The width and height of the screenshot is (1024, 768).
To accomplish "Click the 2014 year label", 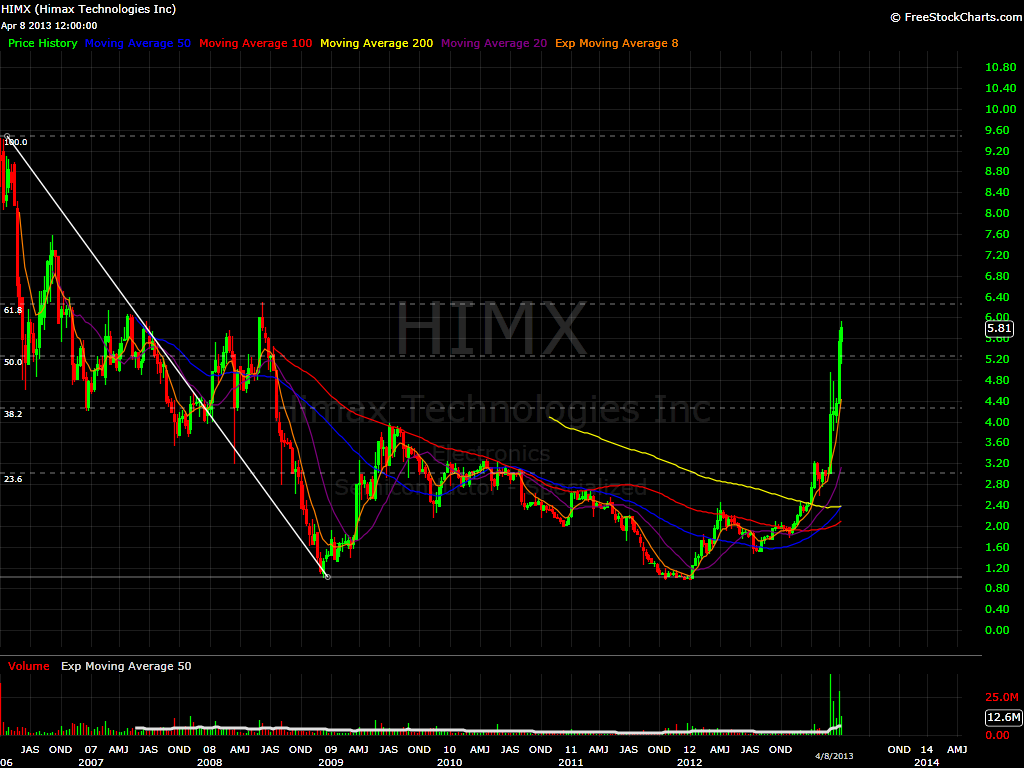I will (x=927, y=762).
